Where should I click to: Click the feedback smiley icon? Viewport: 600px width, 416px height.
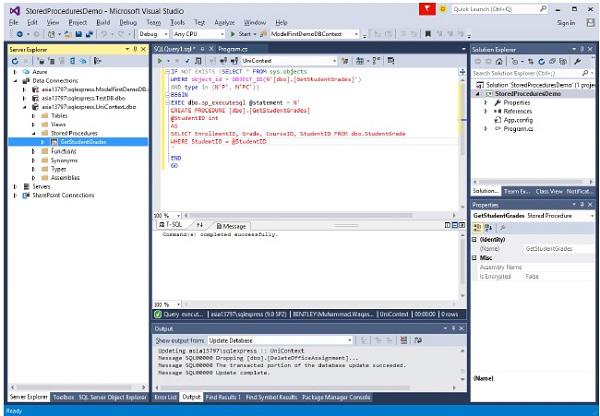[443, 9]
